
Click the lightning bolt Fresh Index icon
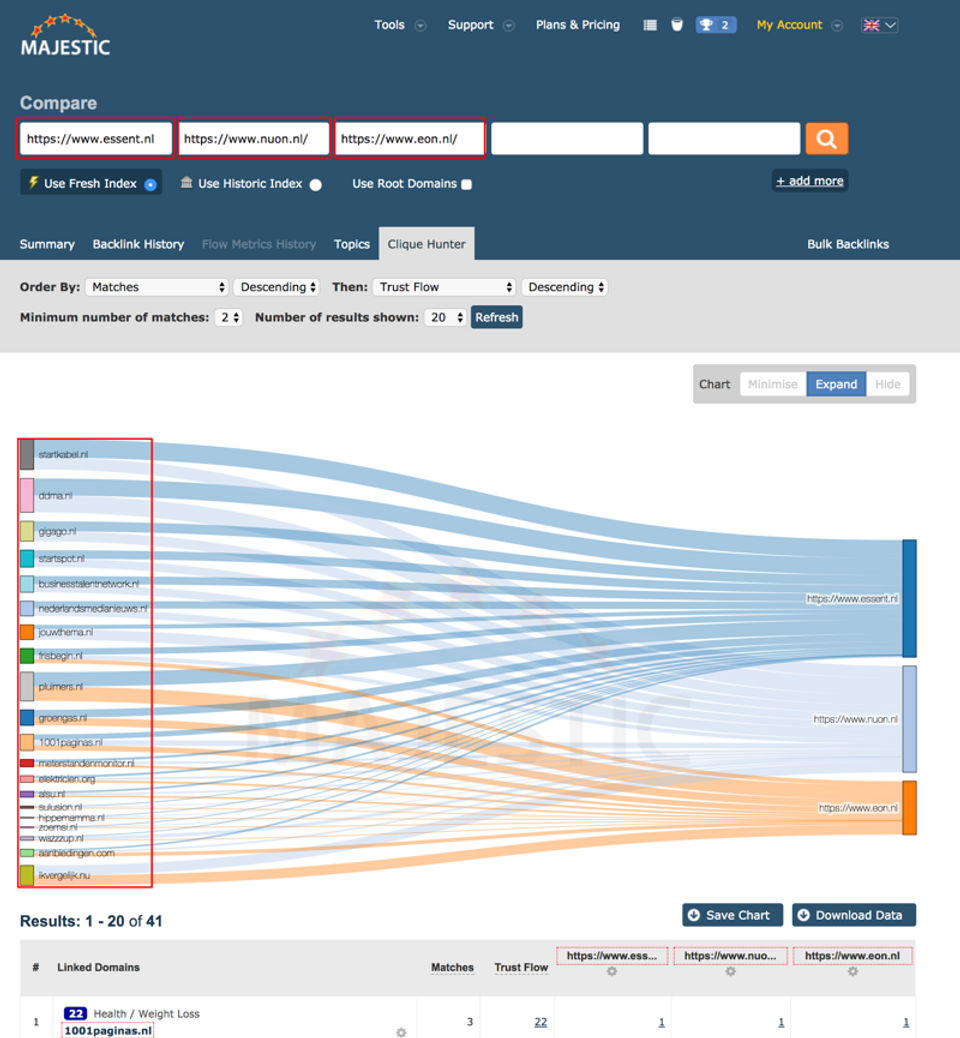click(x=33, y=182)
